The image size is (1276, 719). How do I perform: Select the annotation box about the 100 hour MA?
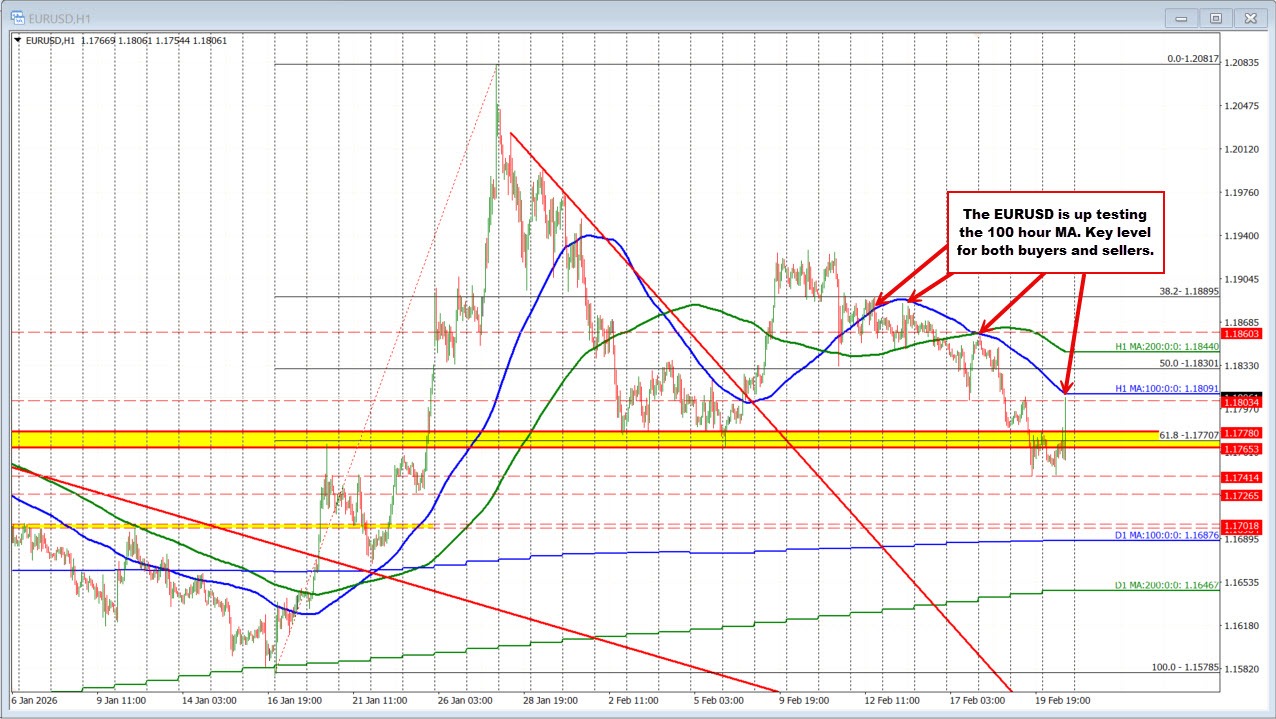pos(1056,232)
